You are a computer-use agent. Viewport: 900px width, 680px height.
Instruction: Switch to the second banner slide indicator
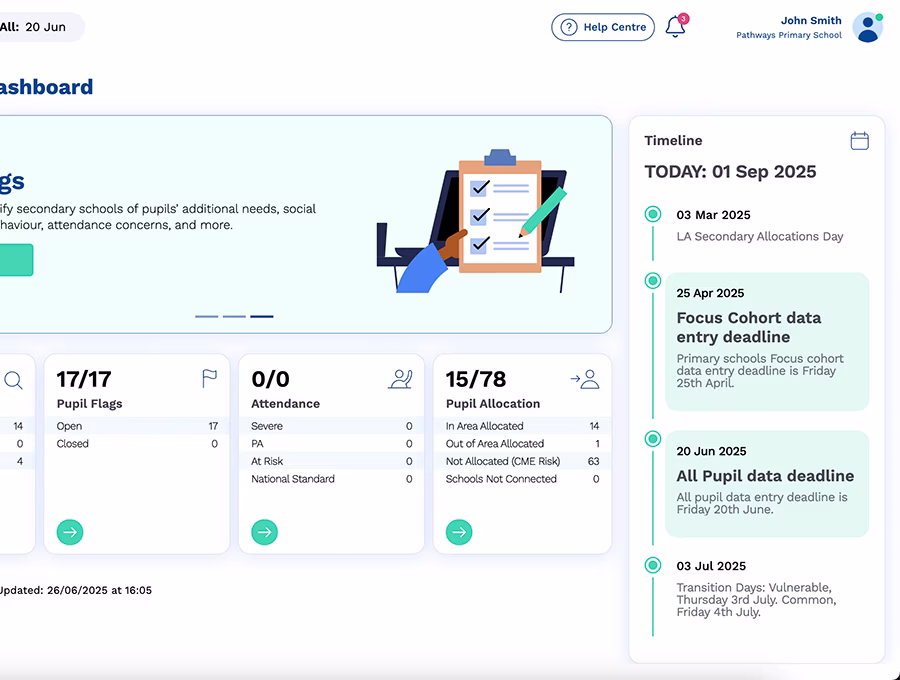pyautogui.click(x=234, y=316)
